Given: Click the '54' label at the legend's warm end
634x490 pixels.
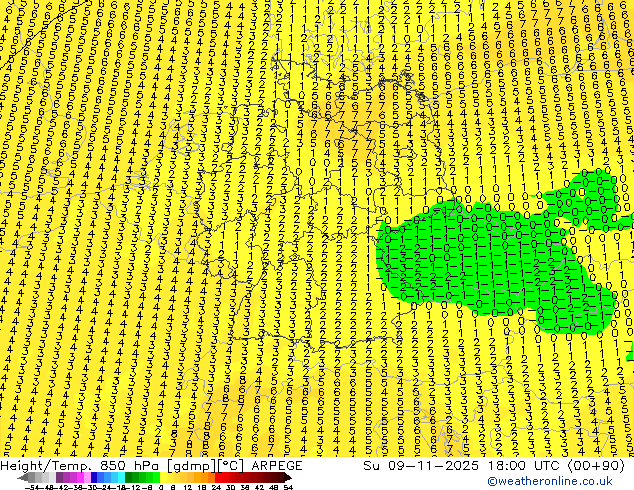Looking at the screenshot, I should coord(288,488).
